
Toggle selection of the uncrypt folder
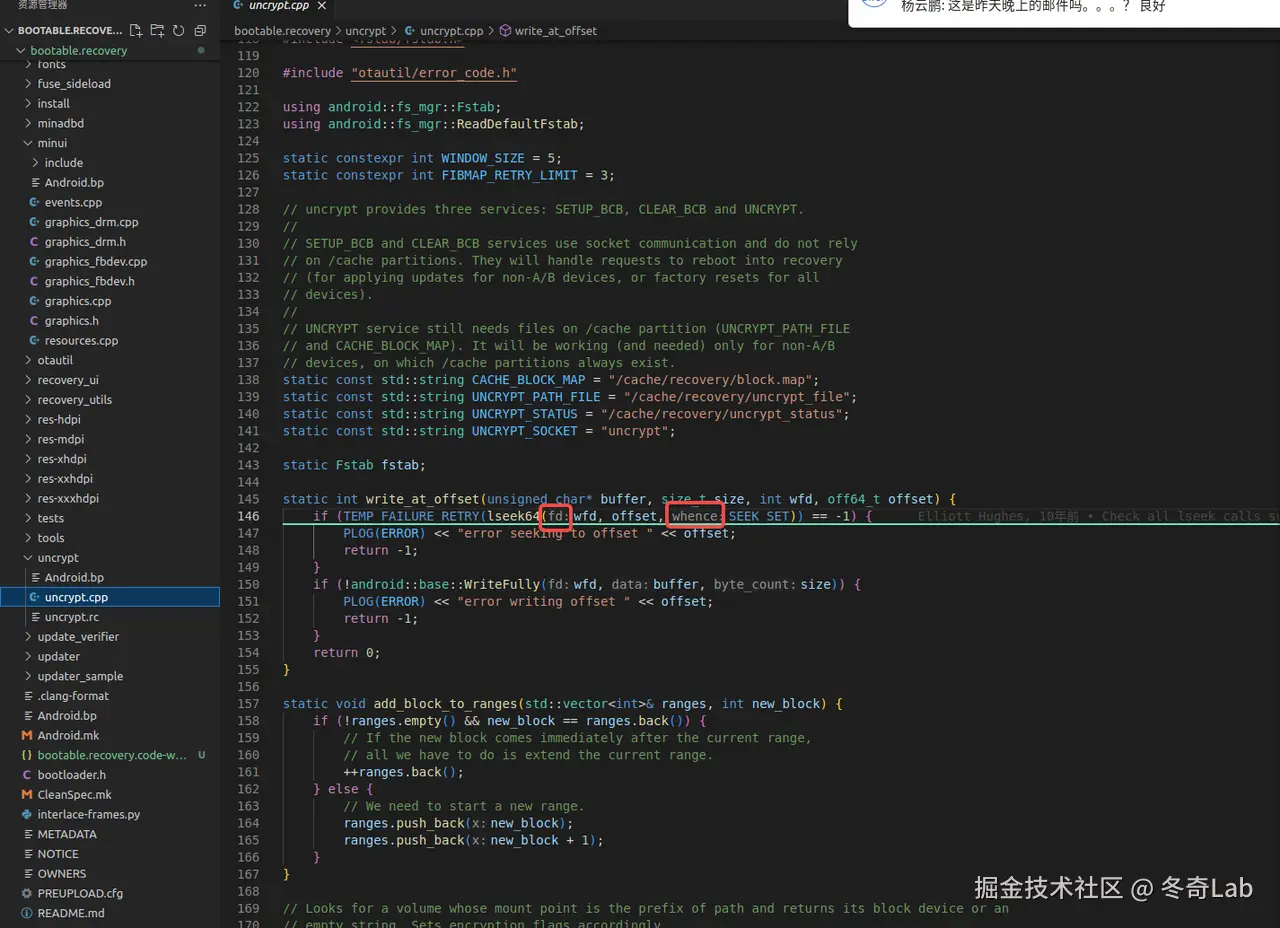(x=55, y=557)
